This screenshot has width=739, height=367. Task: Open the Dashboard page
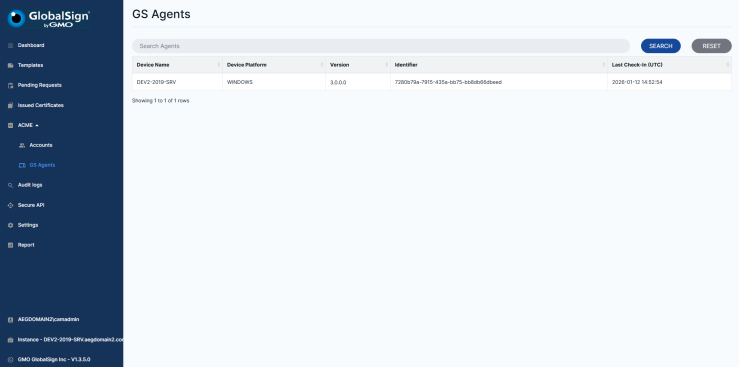31,45
